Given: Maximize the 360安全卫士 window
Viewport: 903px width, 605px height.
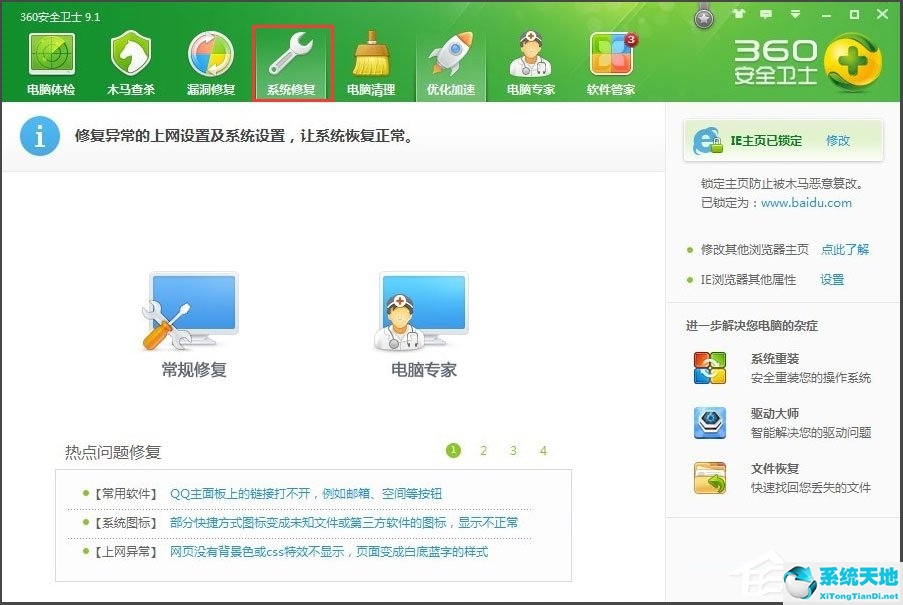Looking at the screenshot, I should (854, 14).
